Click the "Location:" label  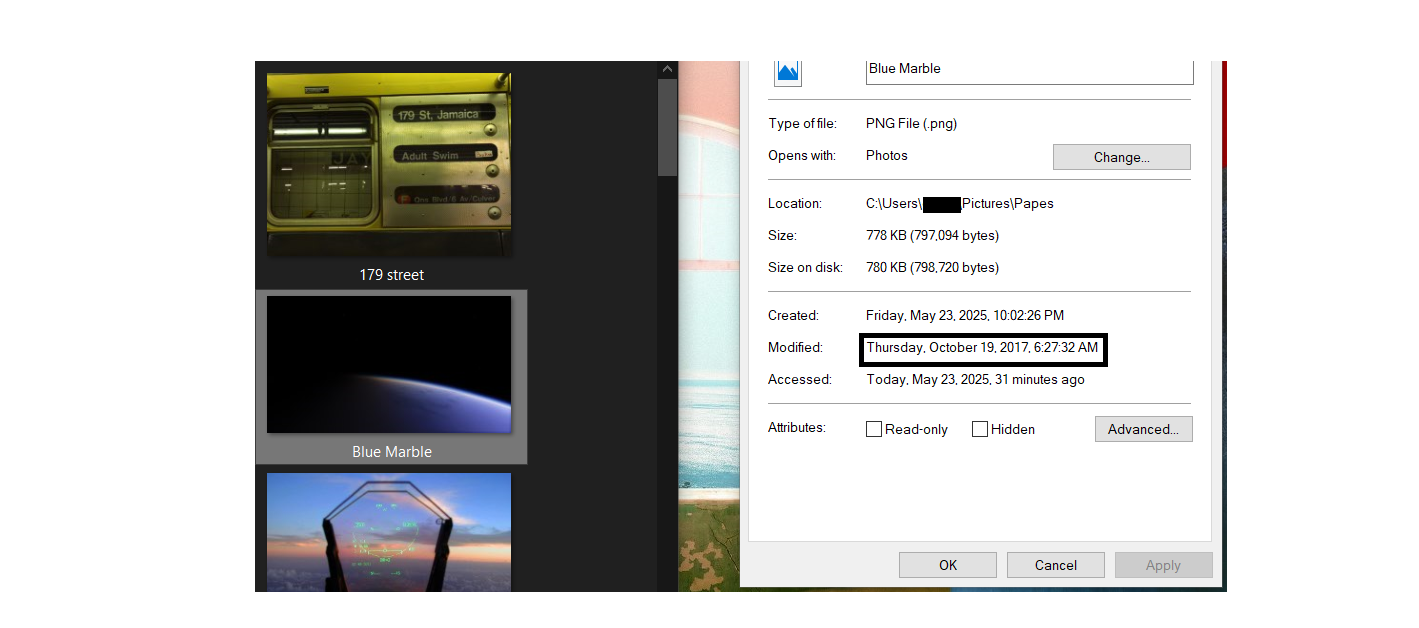(795, 203)
